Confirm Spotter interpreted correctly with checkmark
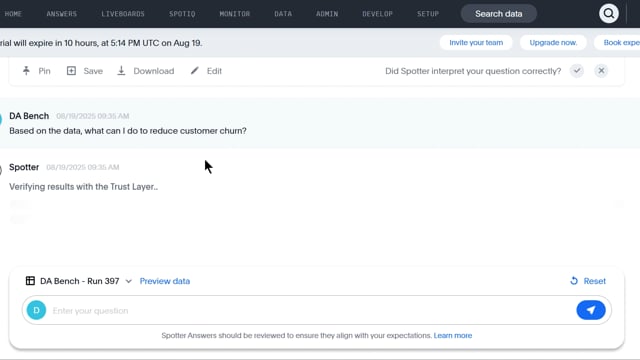 [577, 71]
